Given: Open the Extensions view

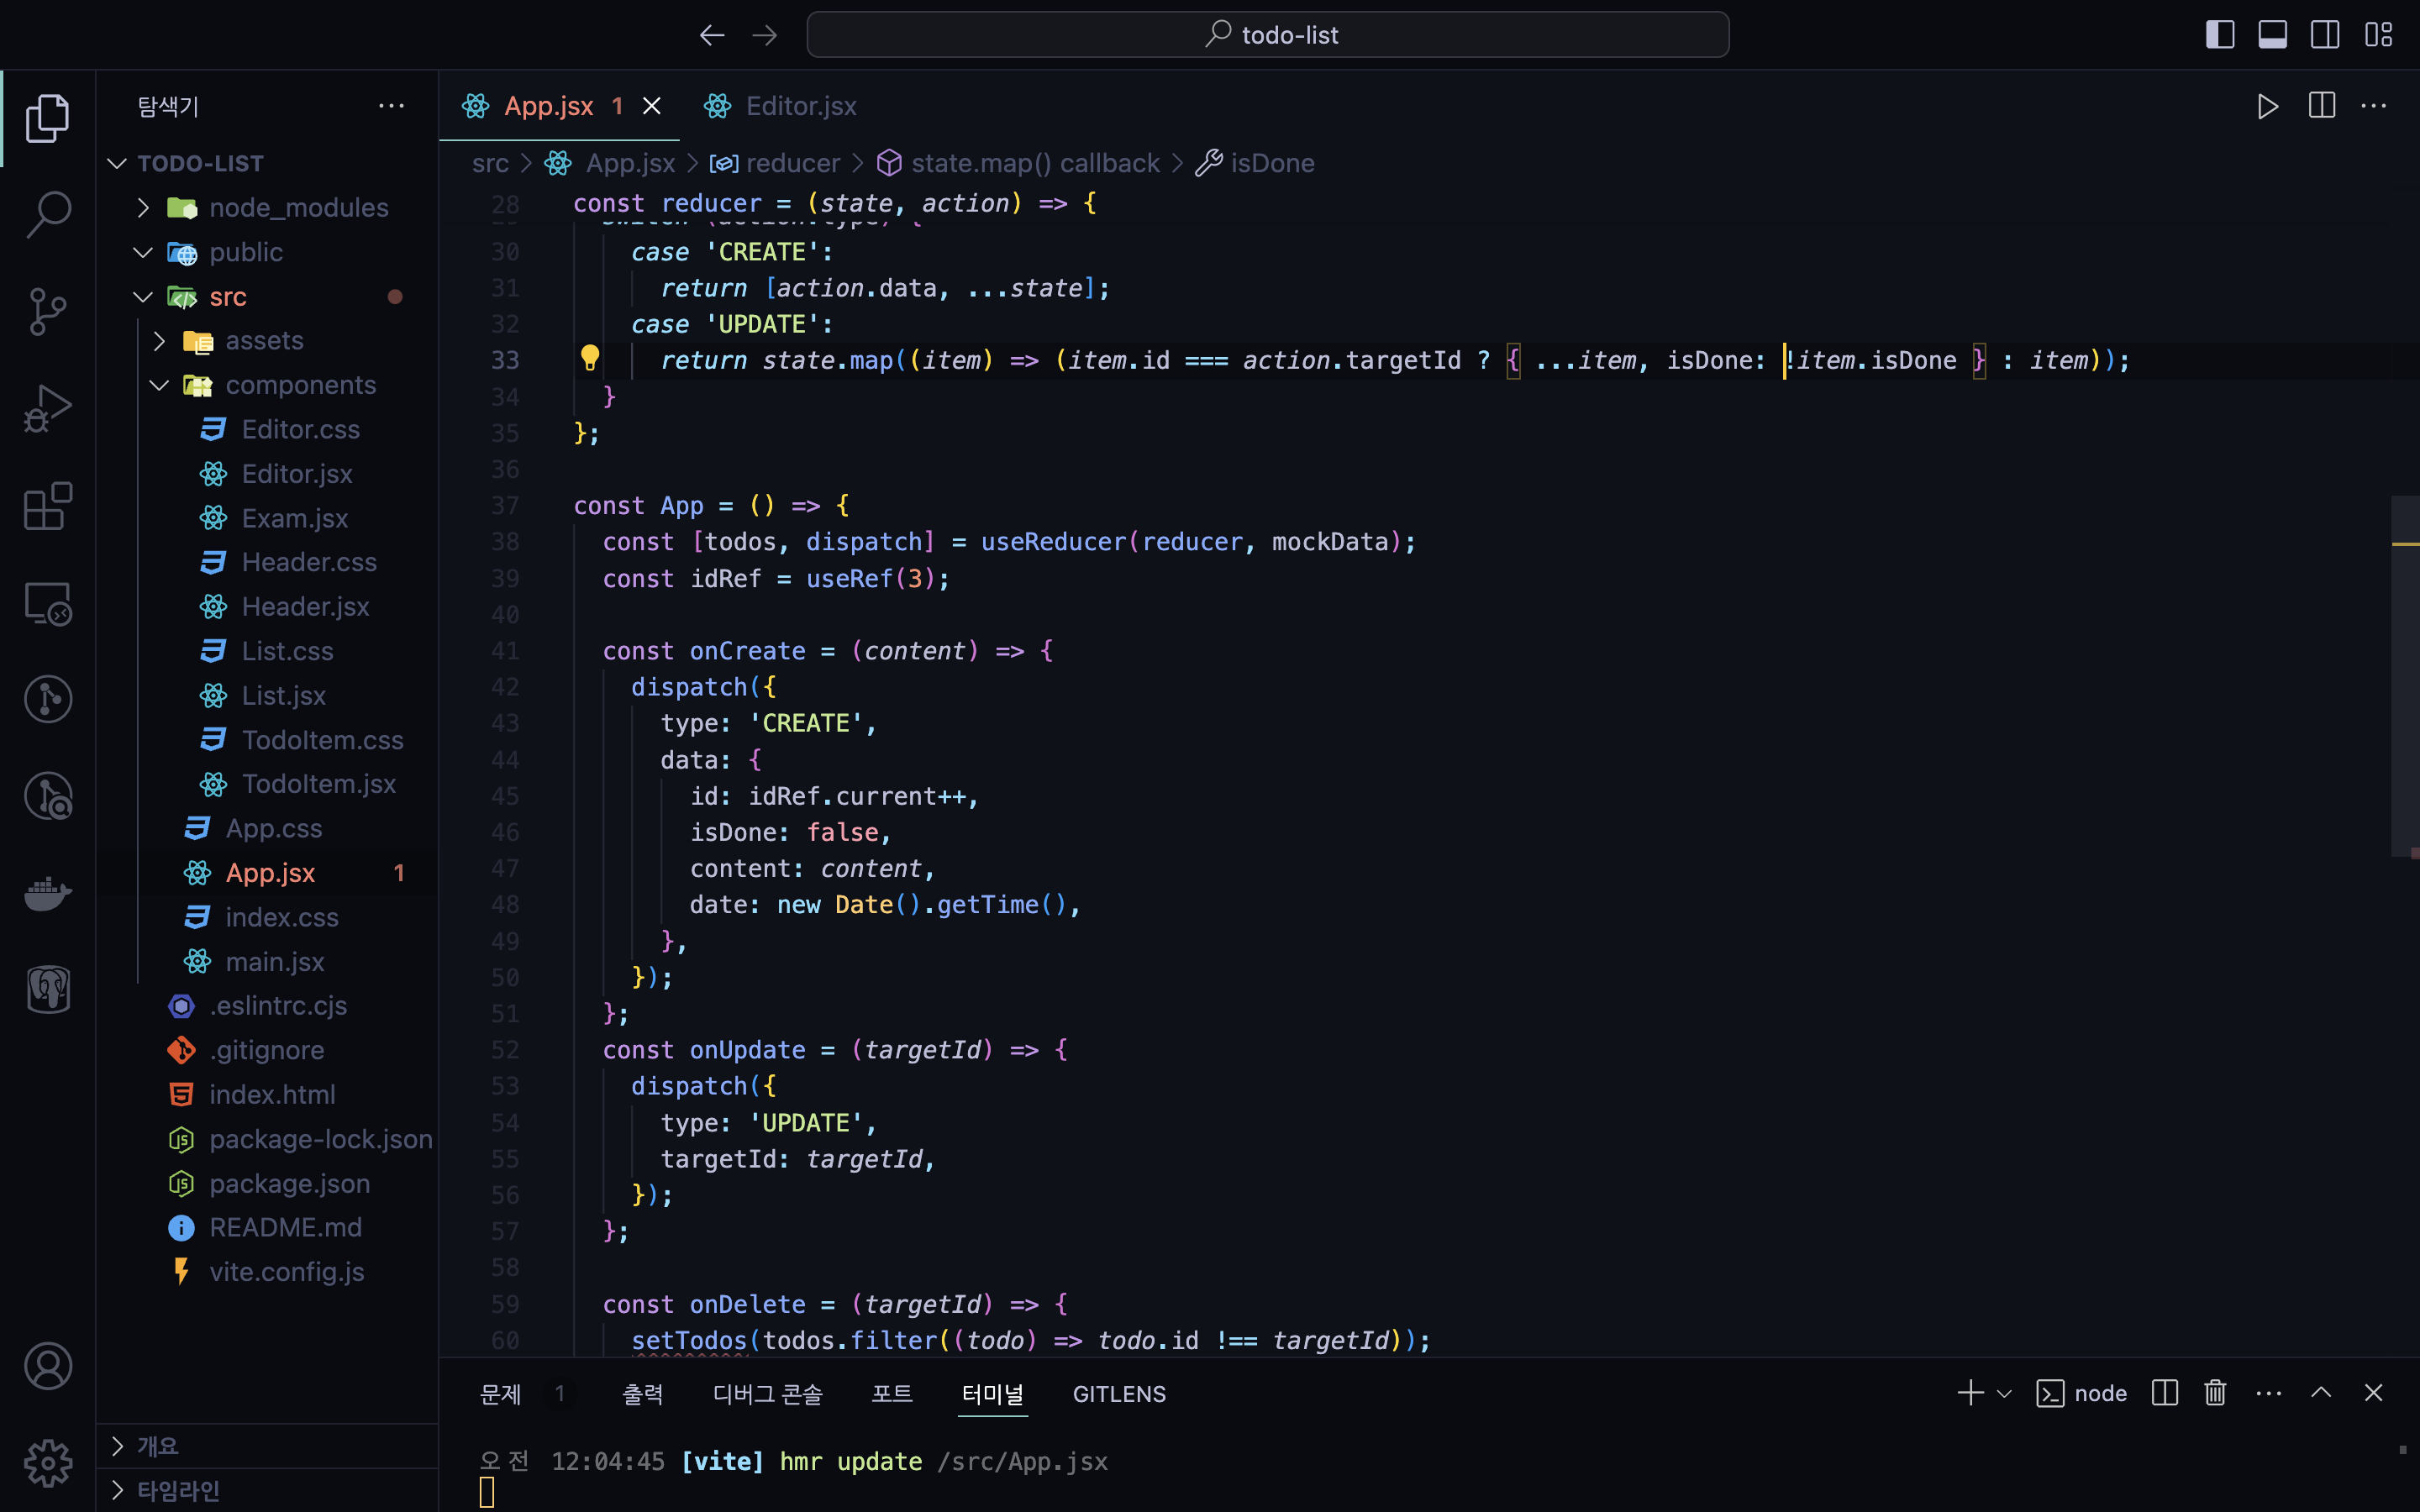Looking at the screenshot, I should coord(47,506).
